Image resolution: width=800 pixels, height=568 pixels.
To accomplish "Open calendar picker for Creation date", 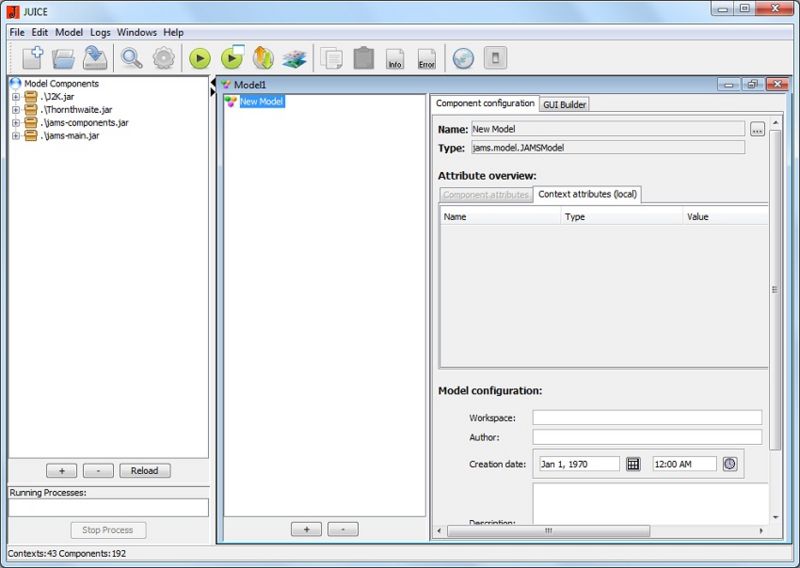I will point(633,464).
